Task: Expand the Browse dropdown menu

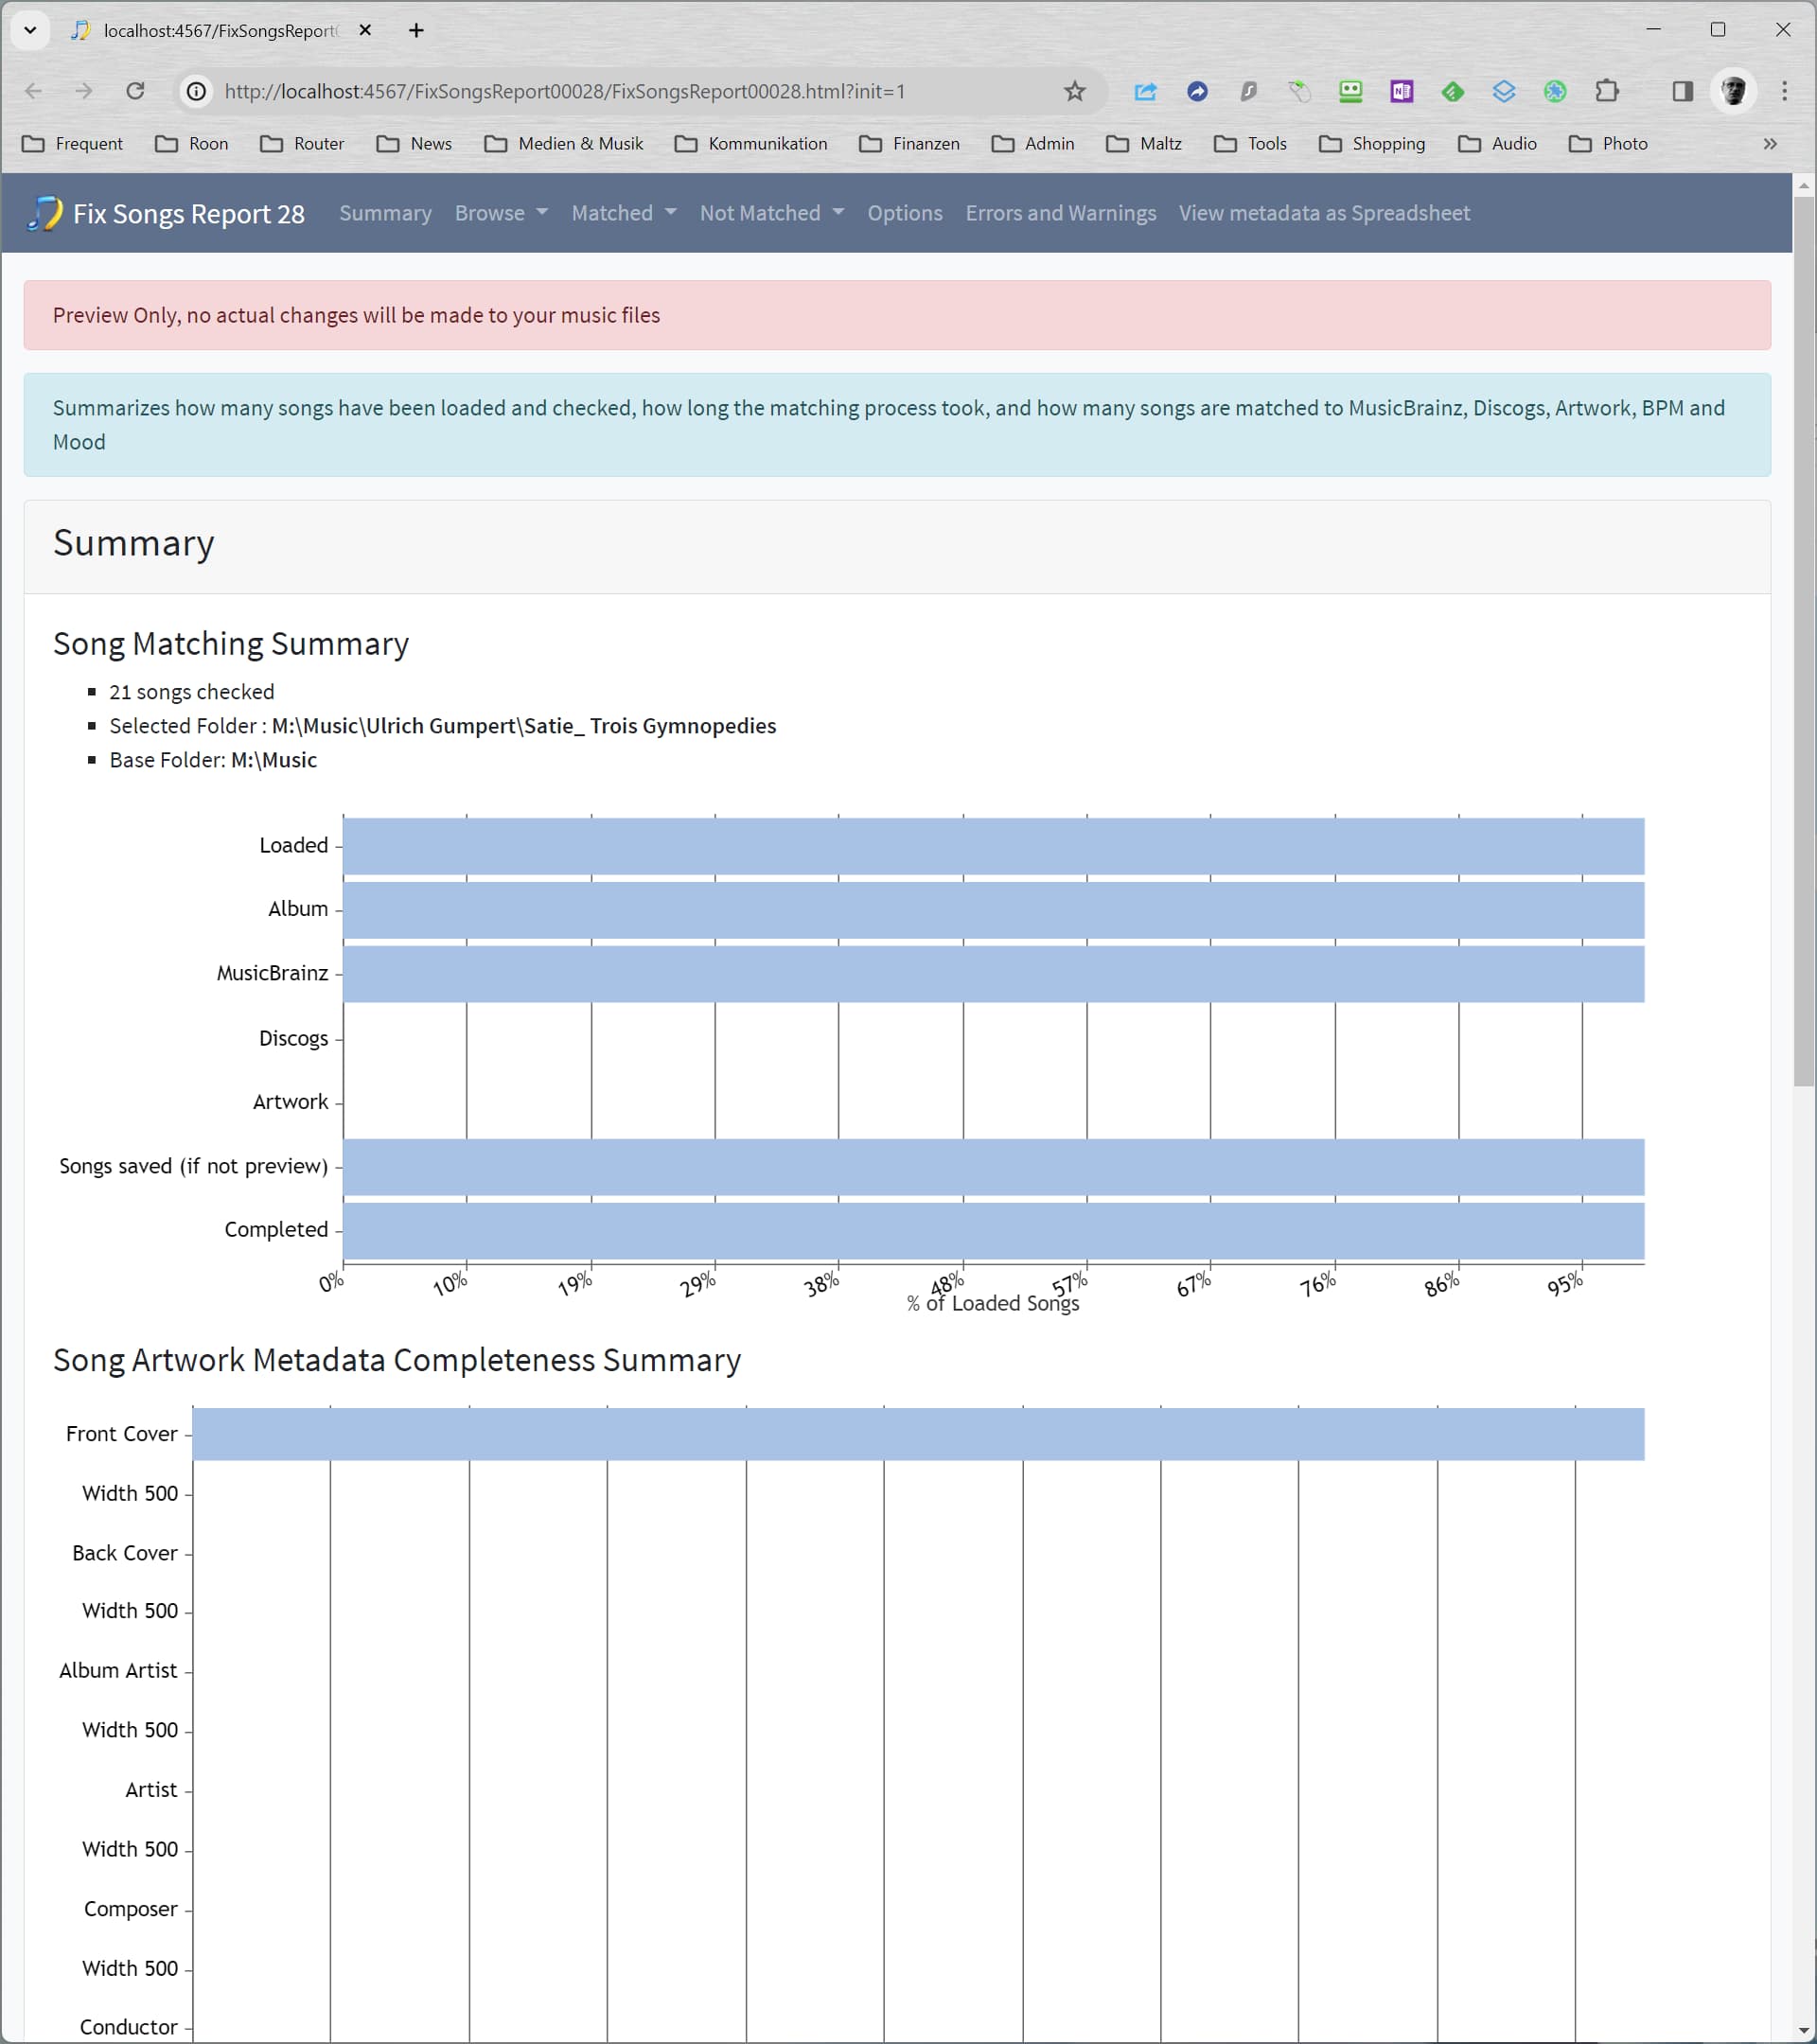Action: (x=500, y=213)
